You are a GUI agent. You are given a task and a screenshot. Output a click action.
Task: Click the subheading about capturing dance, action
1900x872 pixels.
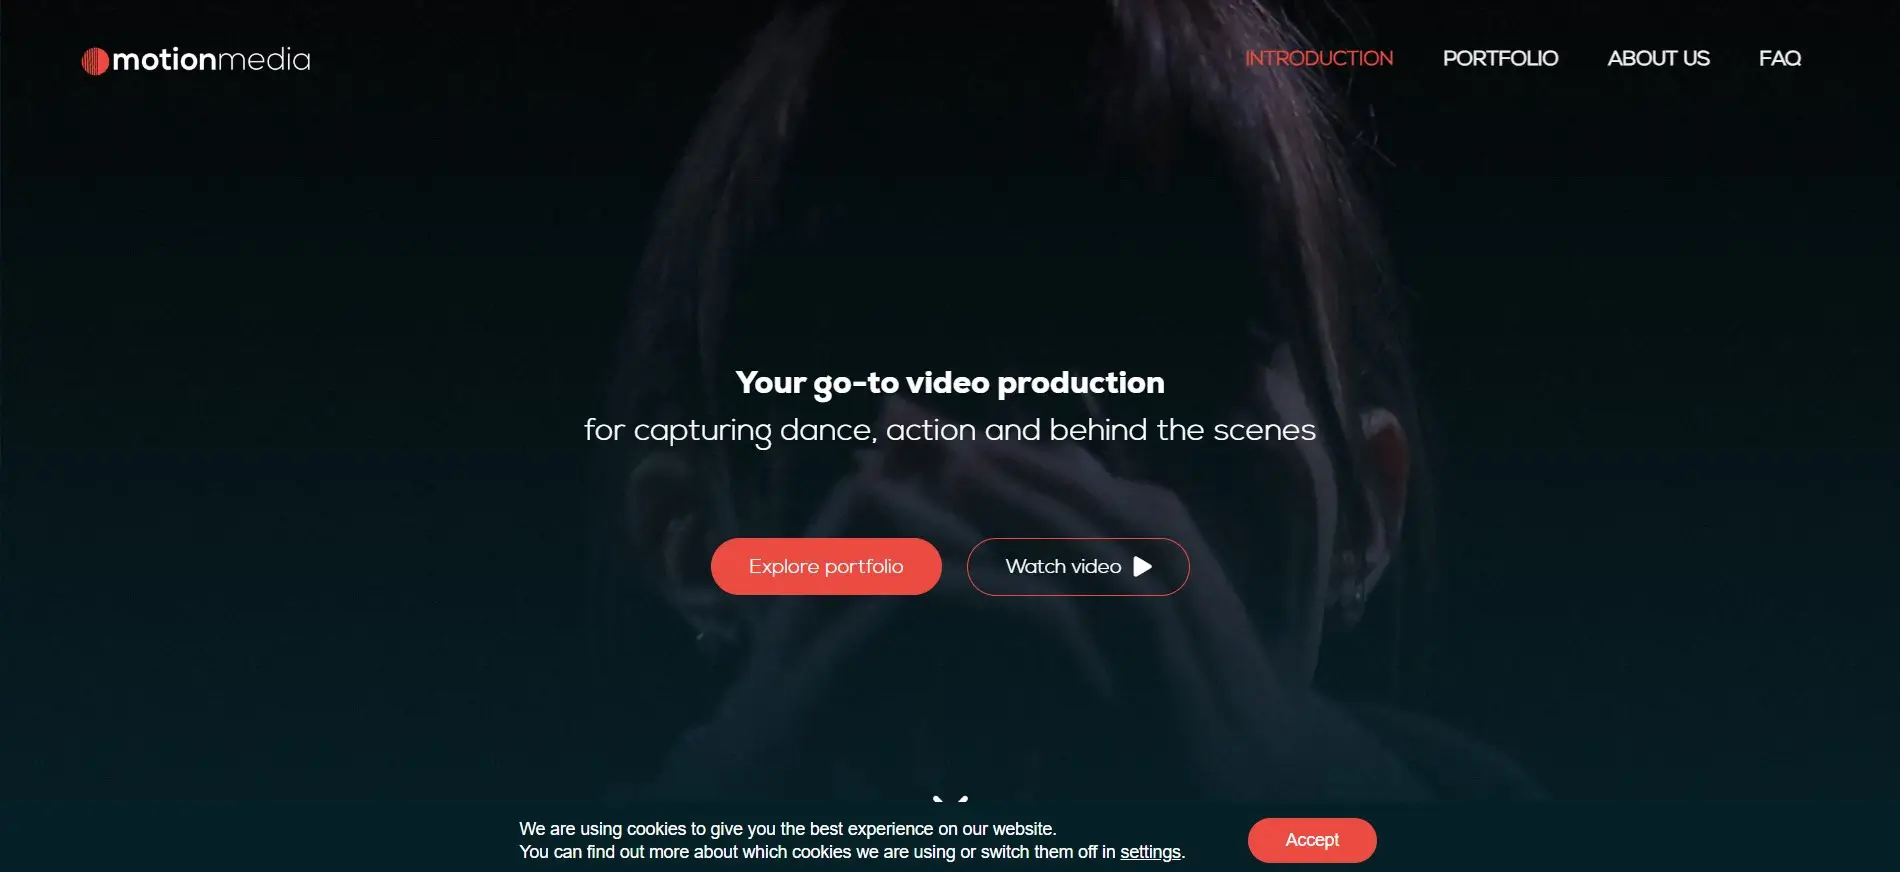click(950, 430)
